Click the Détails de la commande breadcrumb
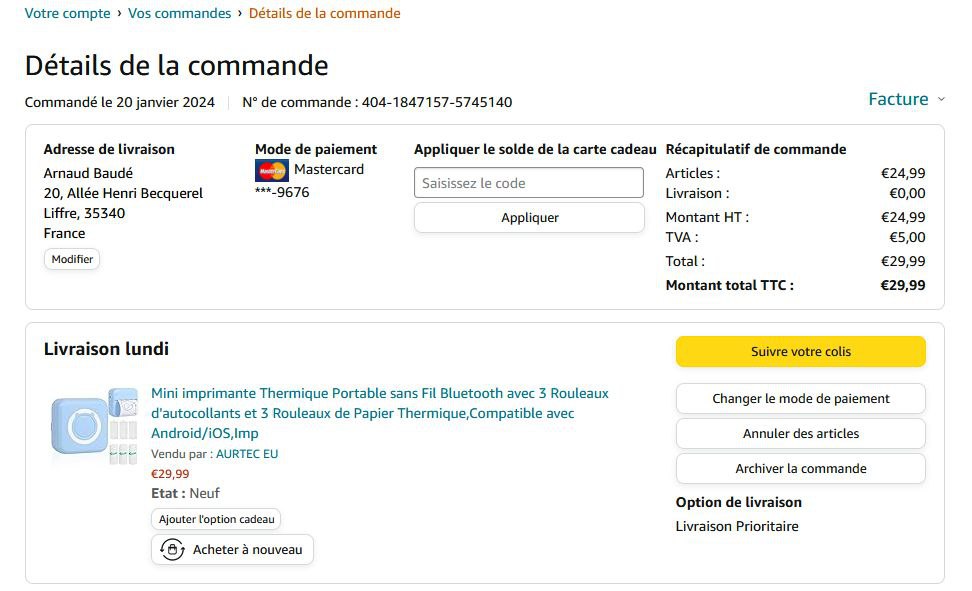Viewport: 972px width, 591px height. tap(324, 14)
